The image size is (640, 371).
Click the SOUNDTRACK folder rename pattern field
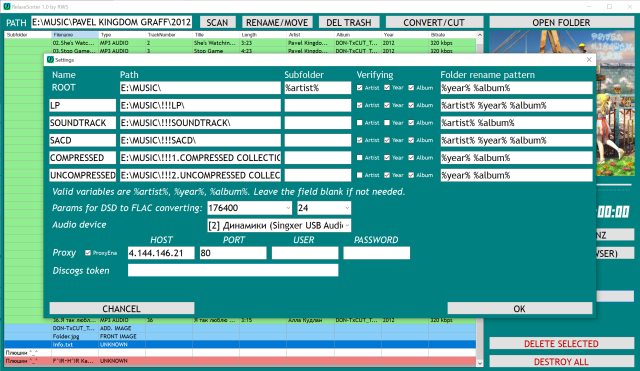[516, 123]
